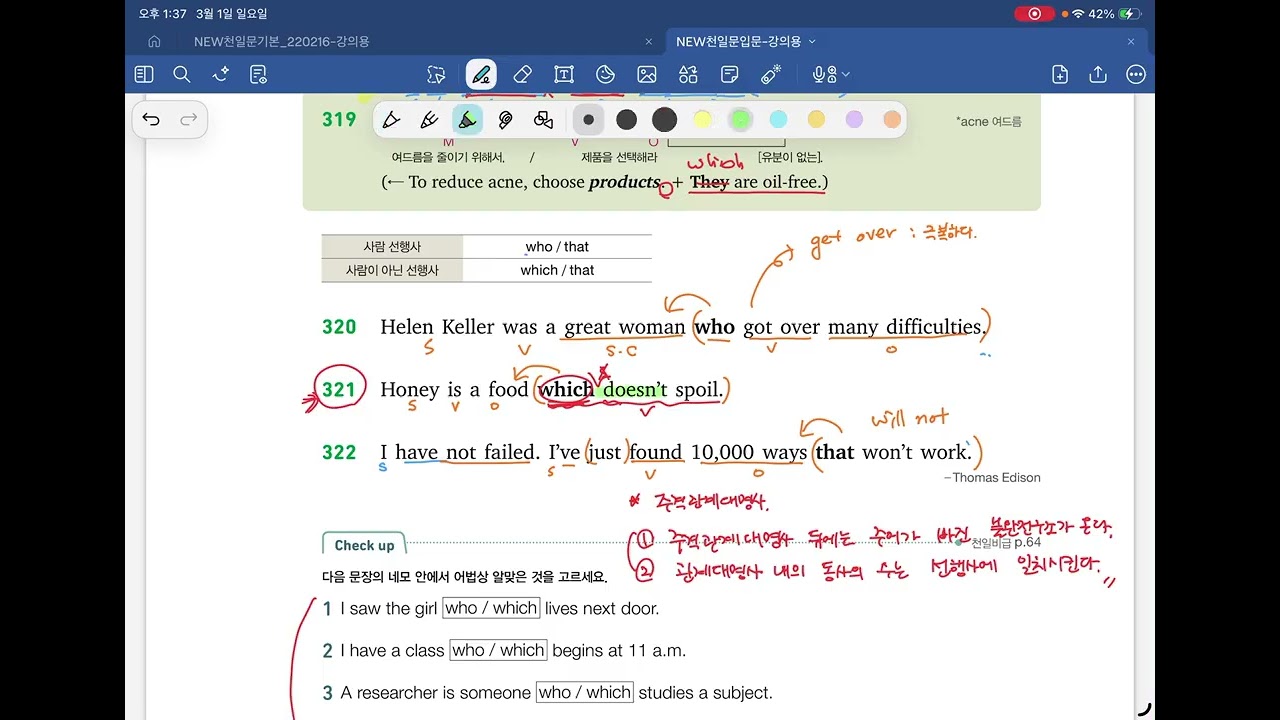Image resolution: width=1280 pixels, height=720 pixels.
Task: Select the pen writing tool
Action: 481,74
